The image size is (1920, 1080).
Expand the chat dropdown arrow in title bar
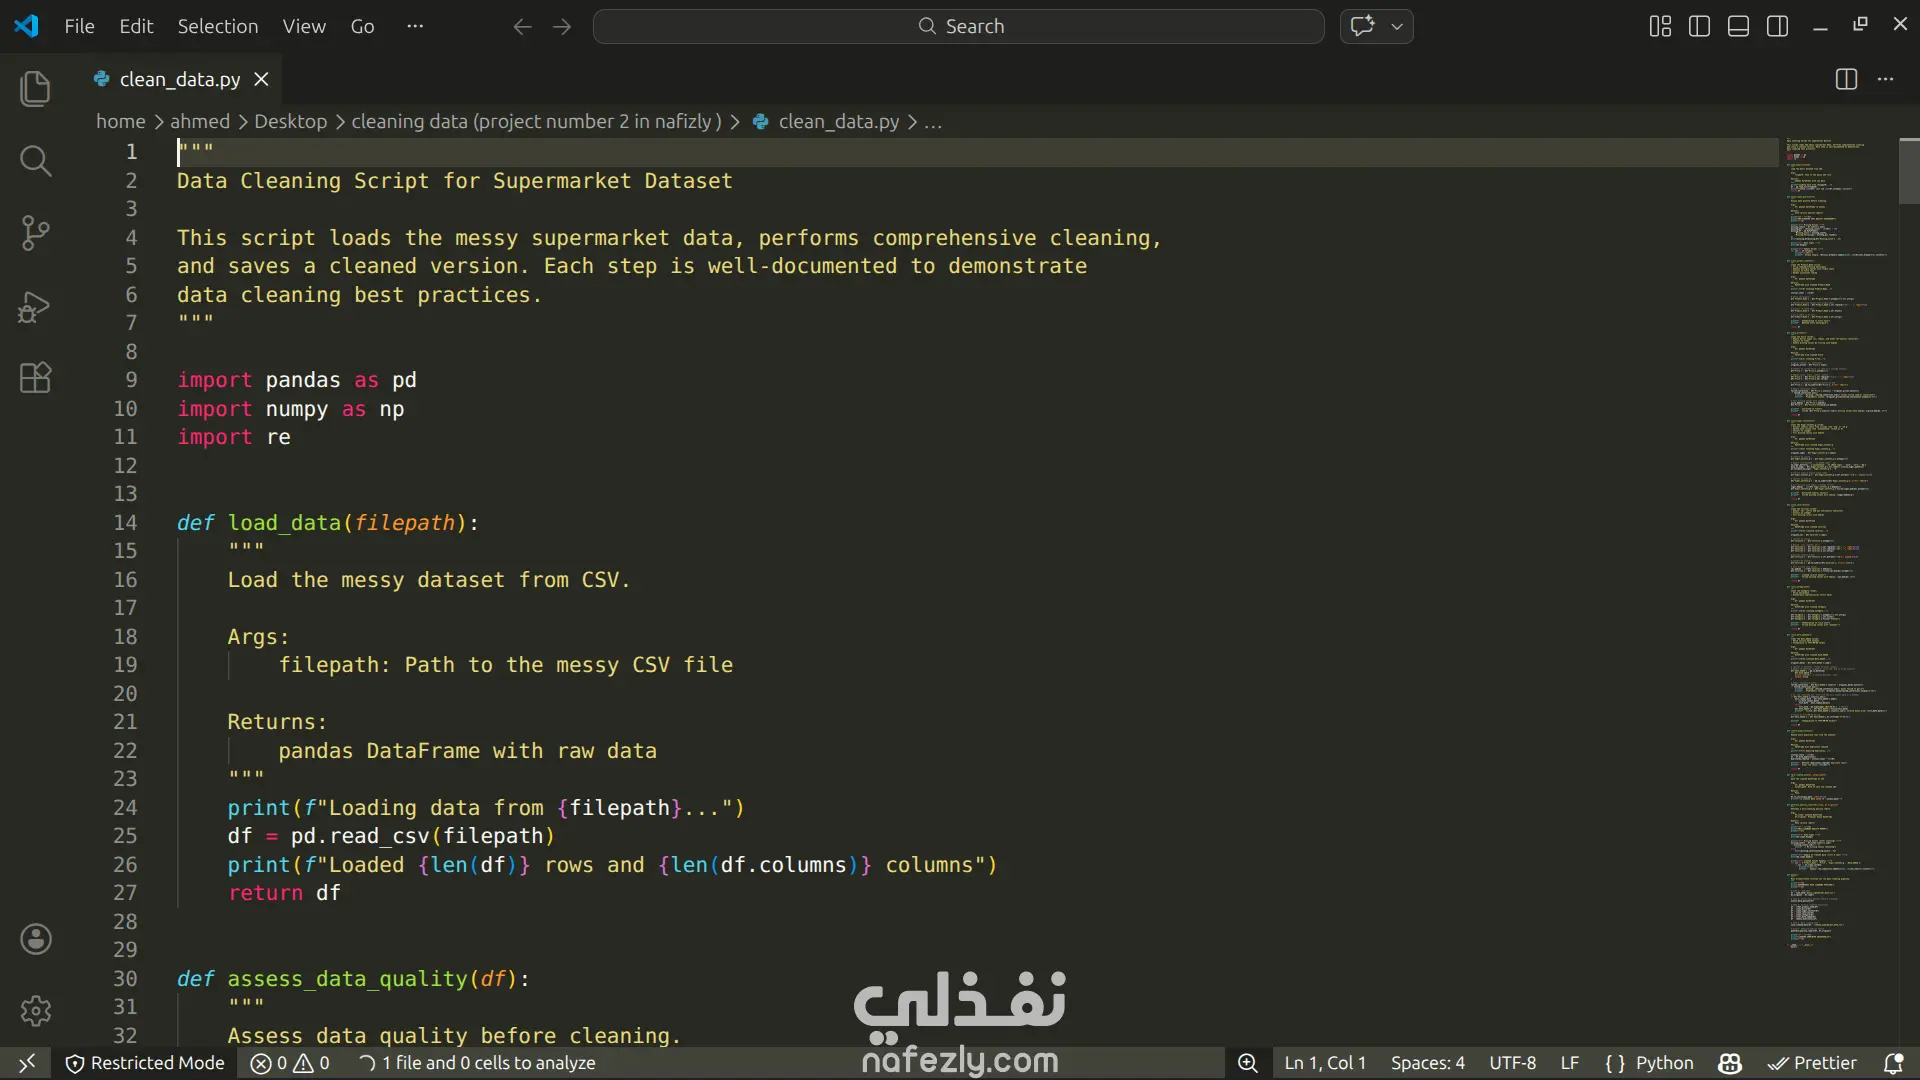coord(1397,26)
